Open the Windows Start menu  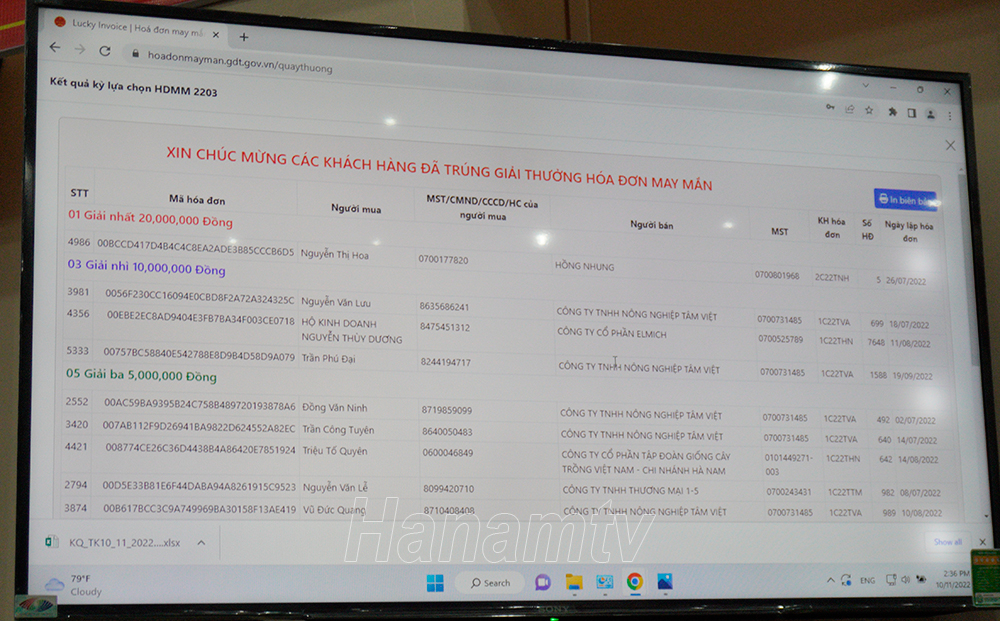pyautogui.click(x=435, y=583)
